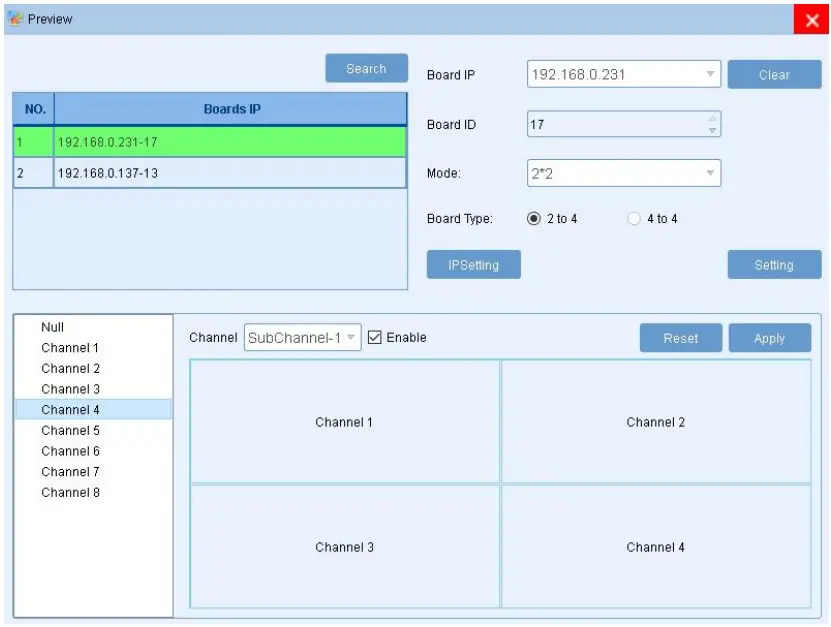Click the Search button to find boards
Image resolution: width=831 pixels, height=627 pixels.
click(x=365, y=68)
